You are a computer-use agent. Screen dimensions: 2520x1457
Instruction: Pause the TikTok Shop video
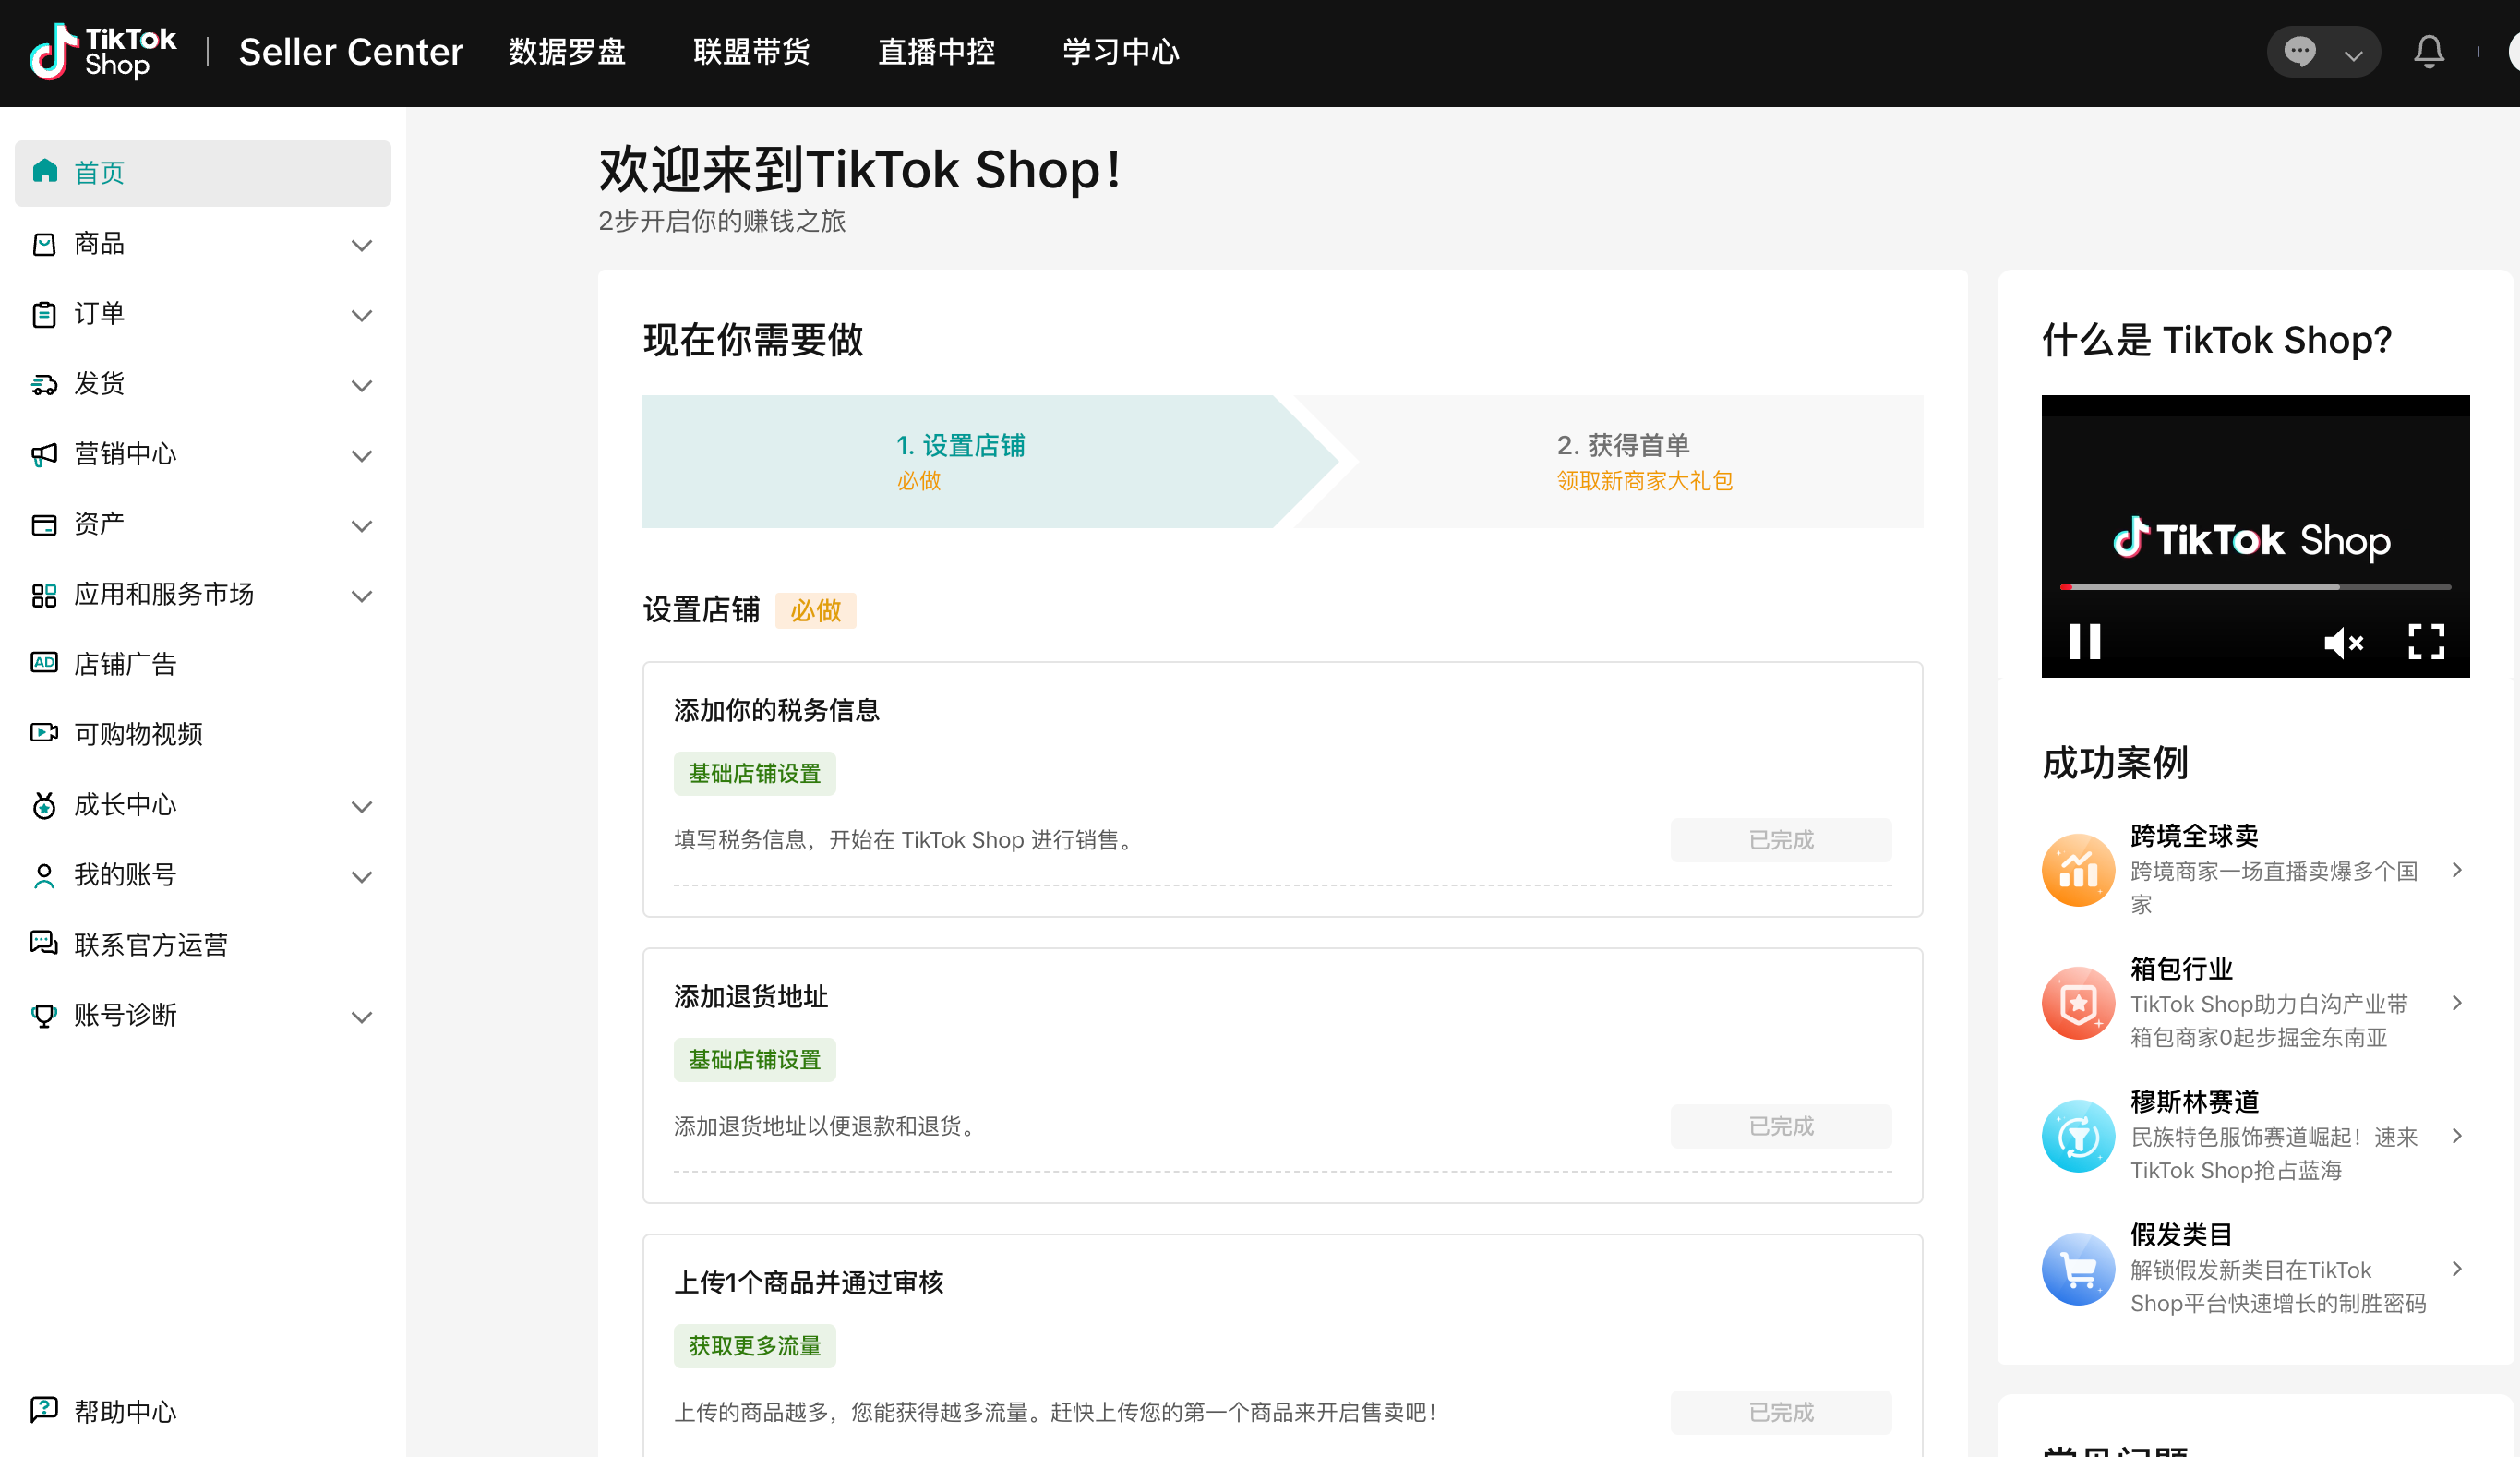pos(2085,642)
